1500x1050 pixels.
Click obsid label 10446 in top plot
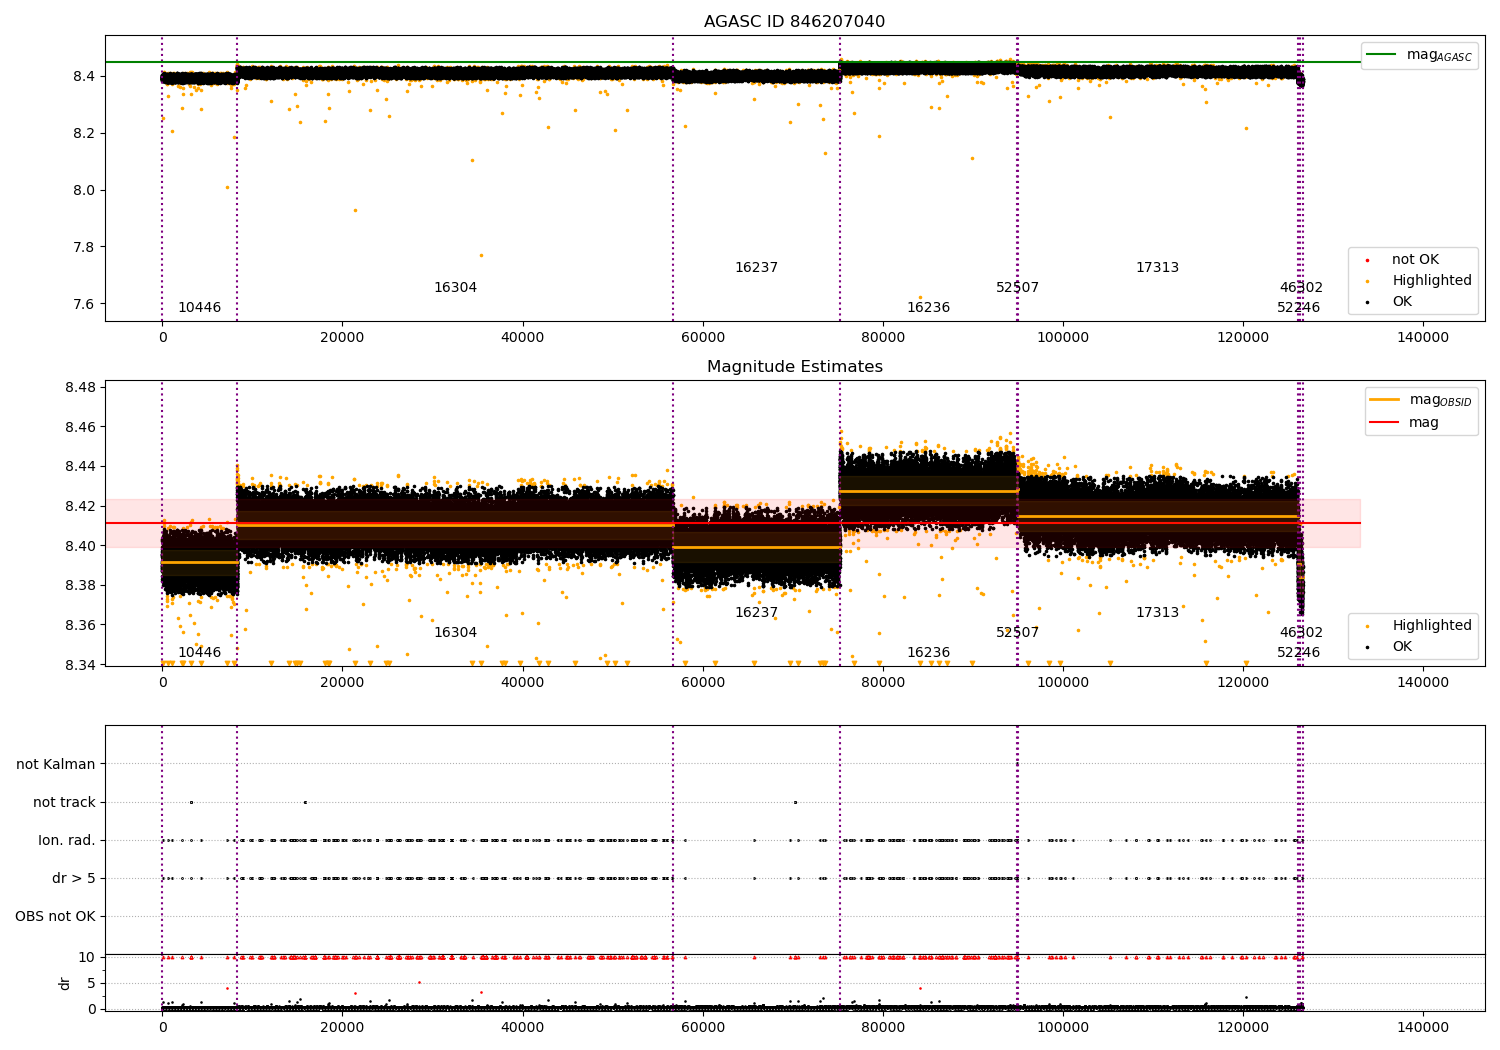[x=199, y=308]
